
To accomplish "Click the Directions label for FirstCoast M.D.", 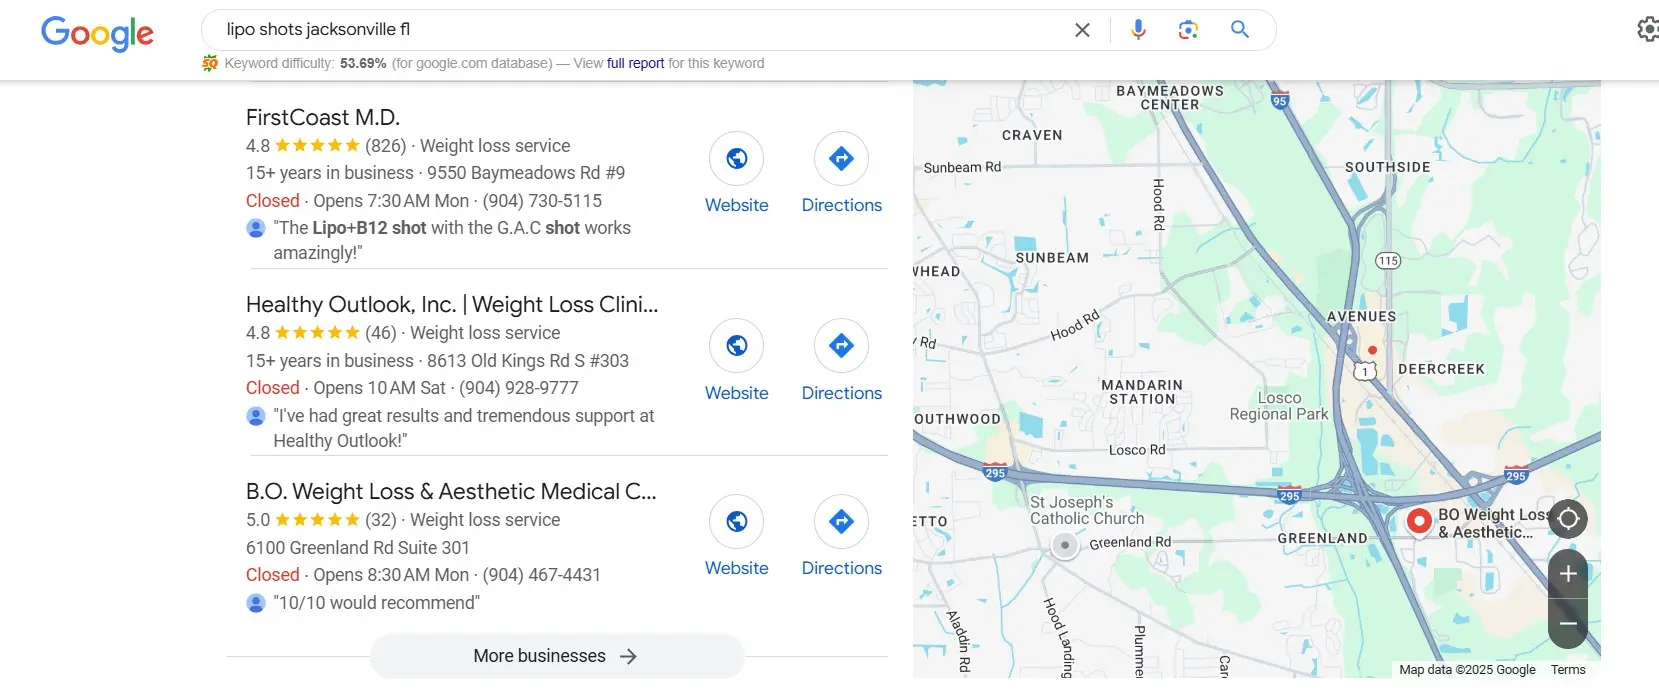I will click(842, 205).
